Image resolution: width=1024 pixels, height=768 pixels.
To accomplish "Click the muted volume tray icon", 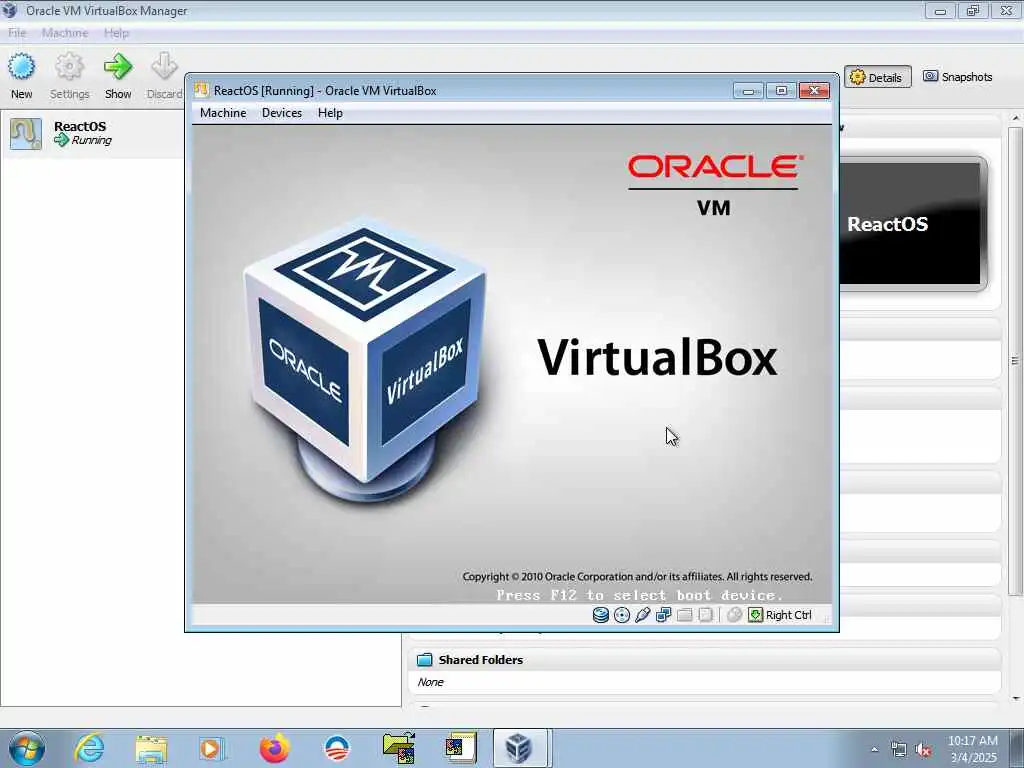I will [923, 750].
